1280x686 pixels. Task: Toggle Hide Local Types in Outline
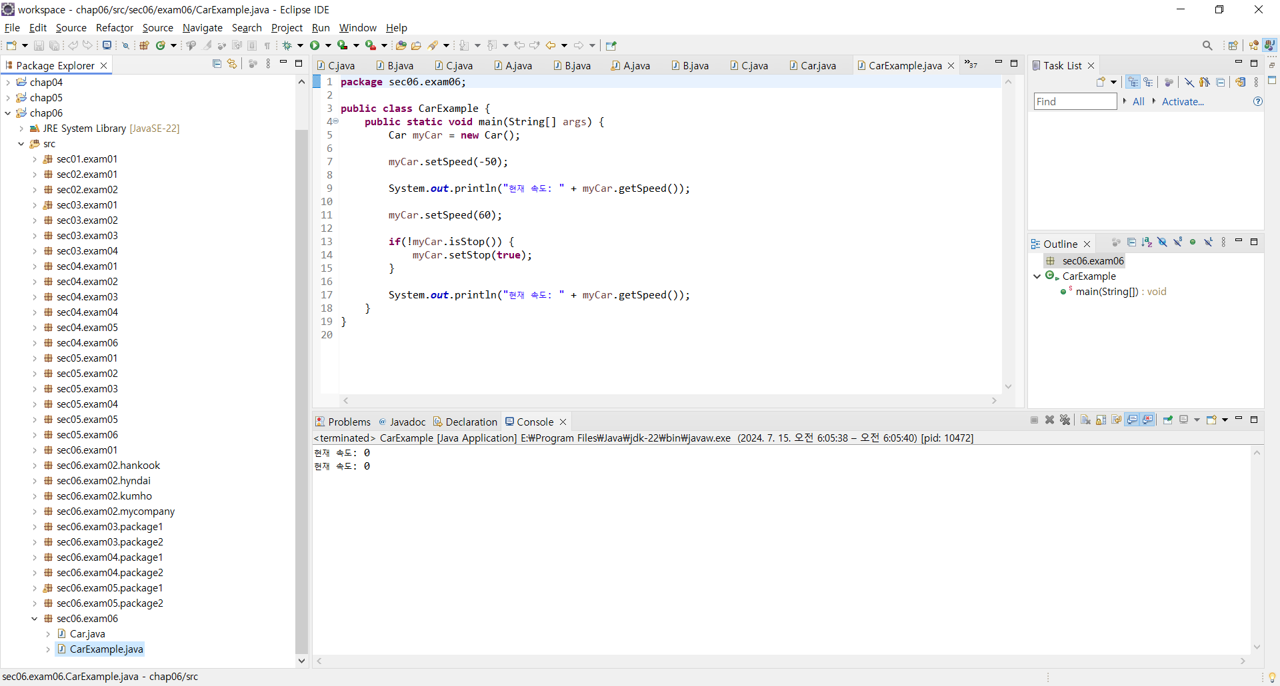[x=1208, y=243]
